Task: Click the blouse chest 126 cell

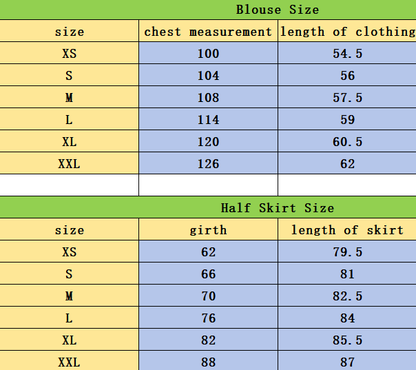Action: [208, 163]
